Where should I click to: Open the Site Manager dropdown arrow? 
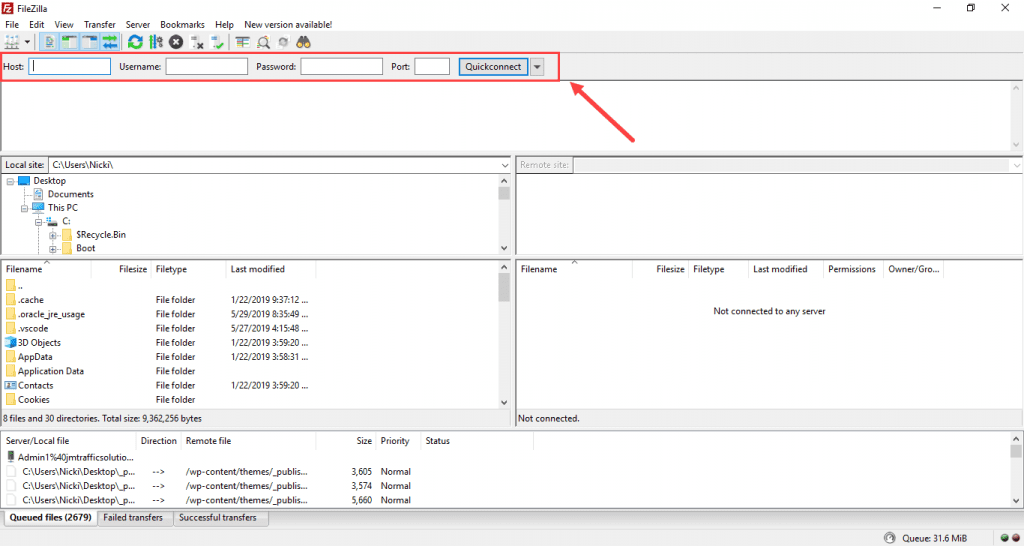click(27, 42)
